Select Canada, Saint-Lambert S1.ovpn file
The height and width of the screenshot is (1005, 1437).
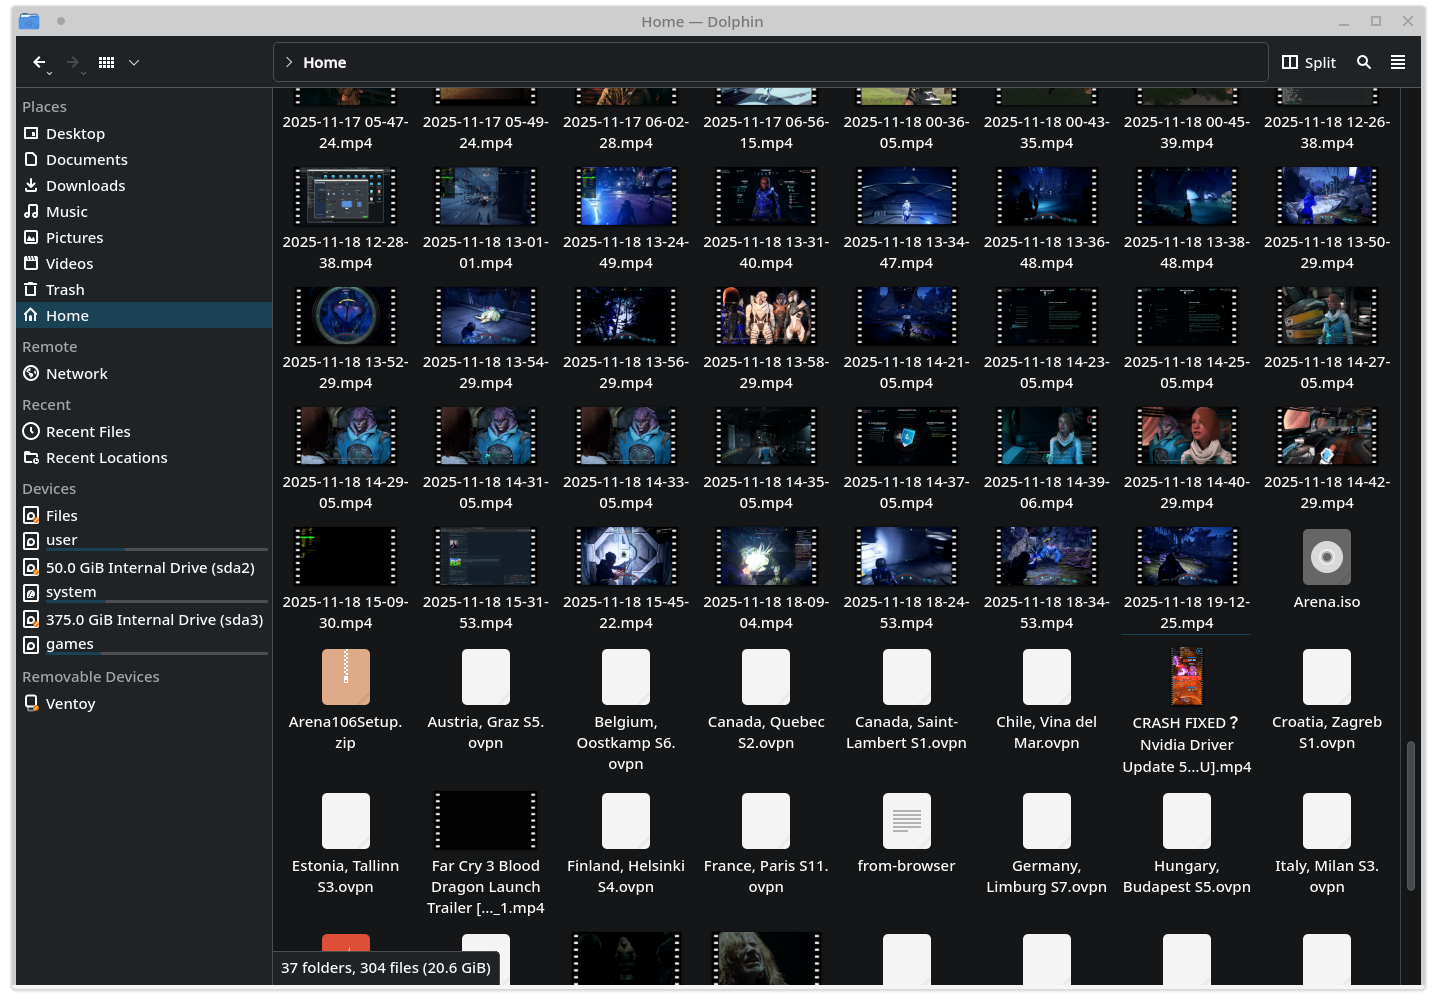906,700
